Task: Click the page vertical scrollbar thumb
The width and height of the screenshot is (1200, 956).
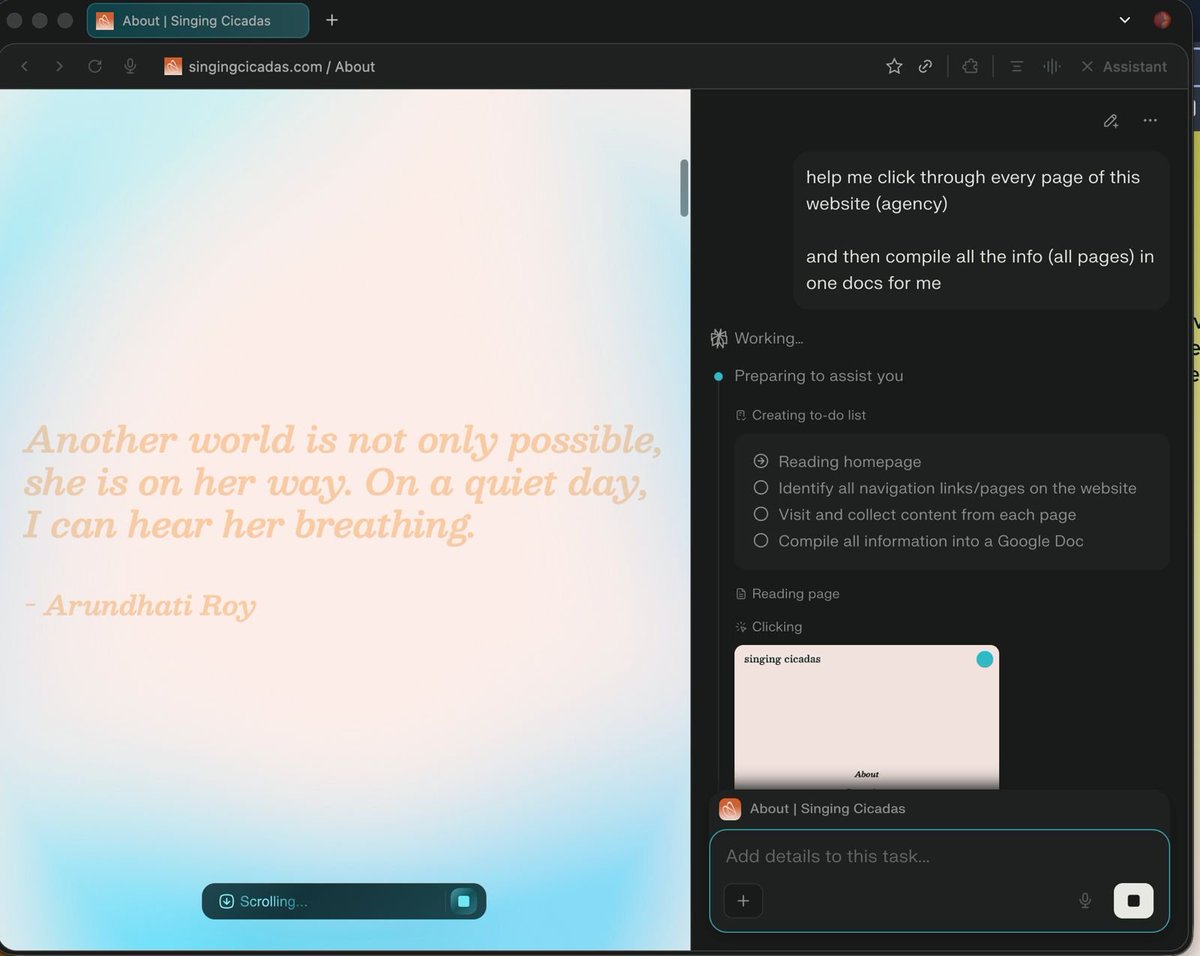Action: [x=684, y=188]
